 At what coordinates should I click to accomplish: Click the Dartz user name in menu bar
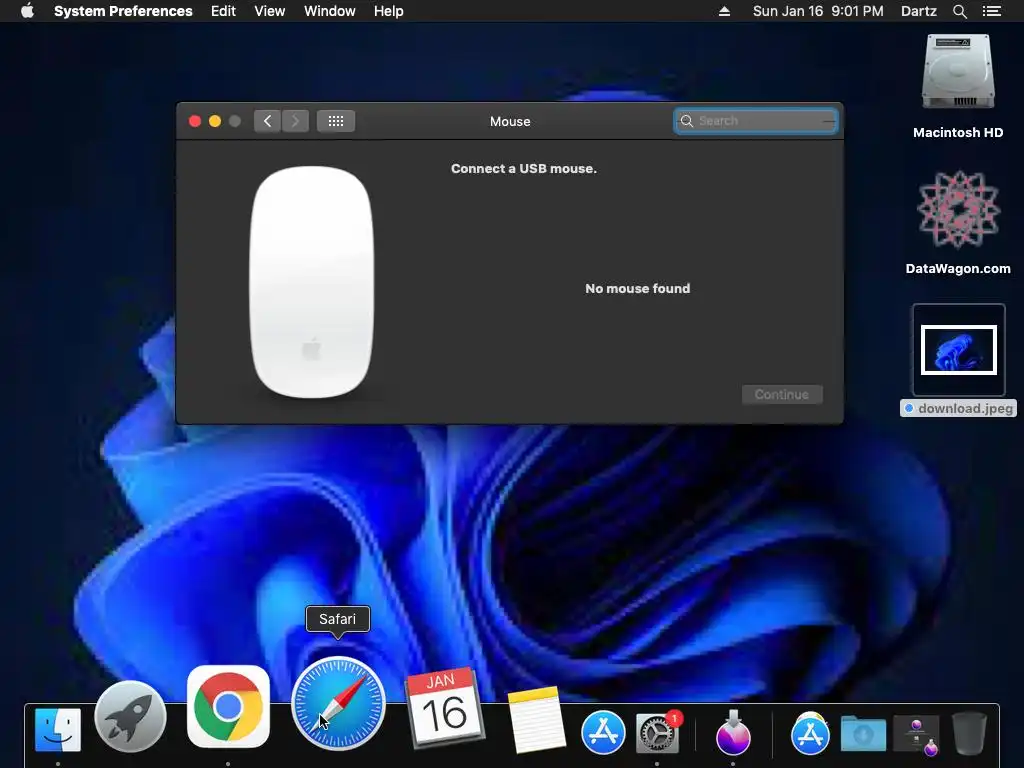tap(918, 11)
